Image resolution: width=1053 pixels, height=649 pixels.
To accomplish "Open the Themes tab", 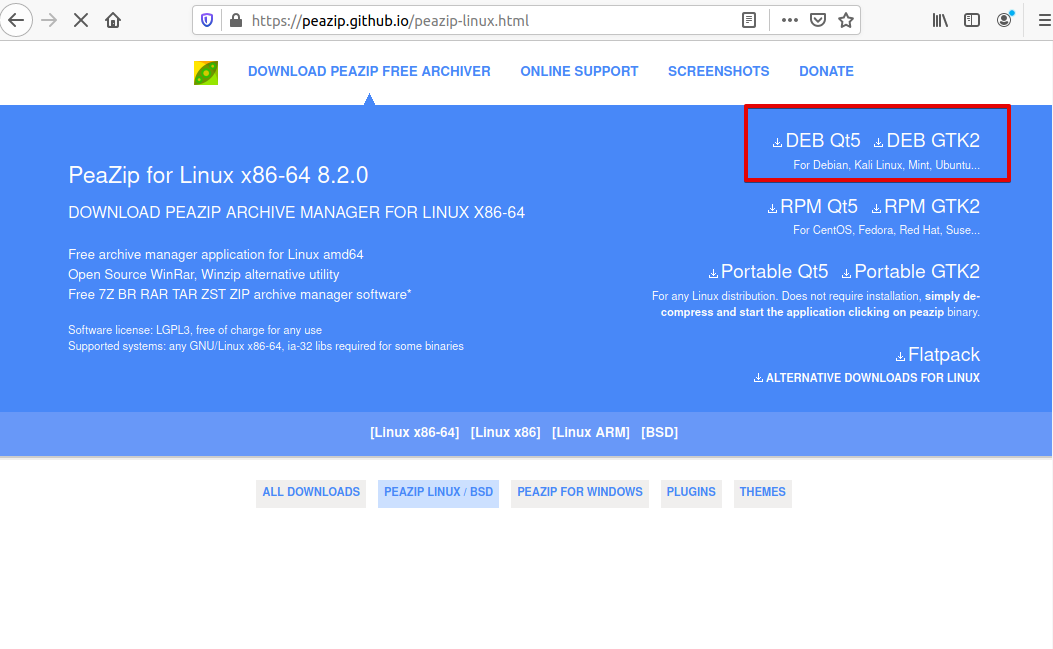I will pos(763,493).
